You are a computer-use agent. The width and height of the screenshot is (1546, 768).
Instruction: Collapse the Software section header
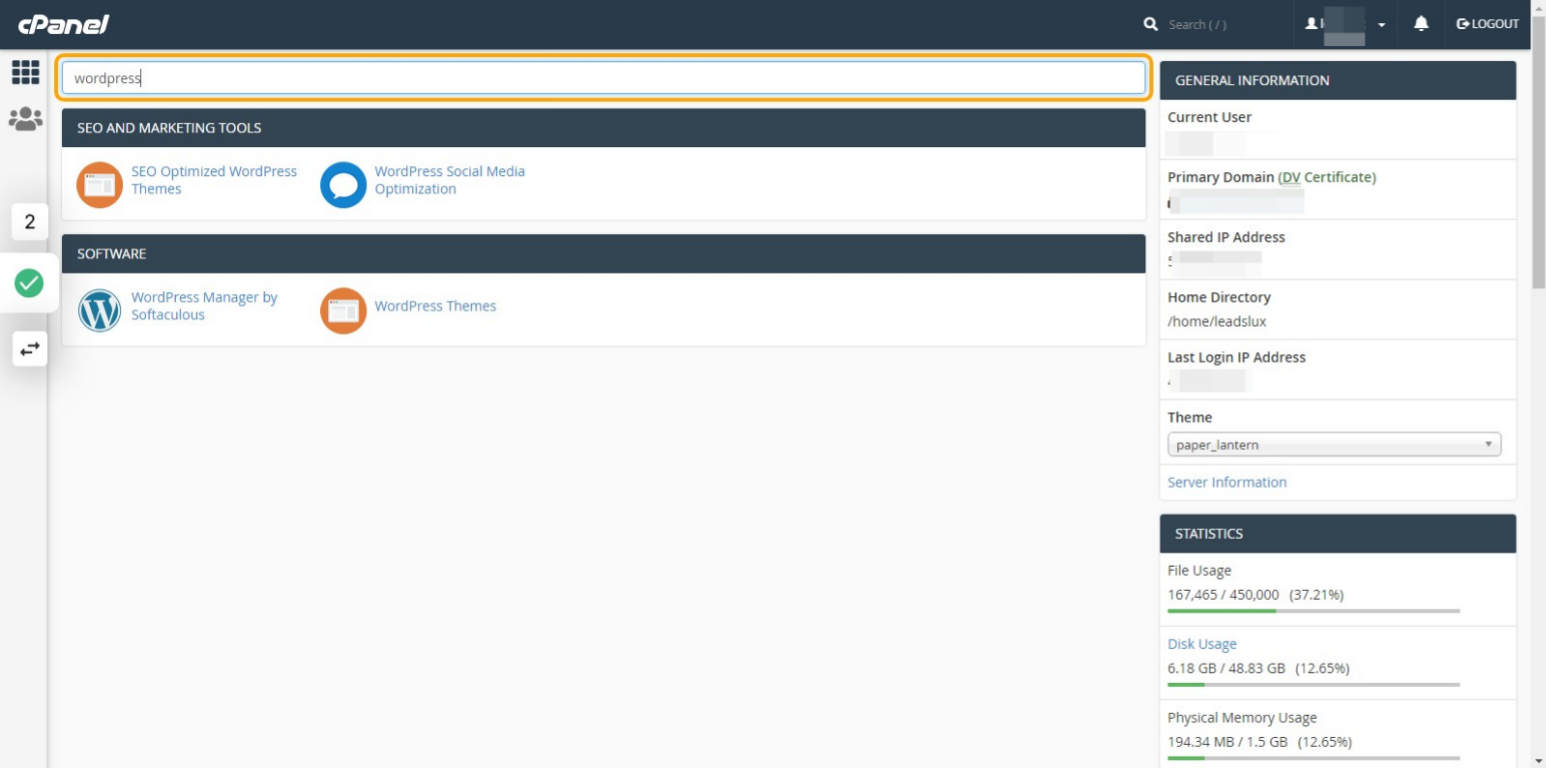pyautogui.click(x=604, y=254)
